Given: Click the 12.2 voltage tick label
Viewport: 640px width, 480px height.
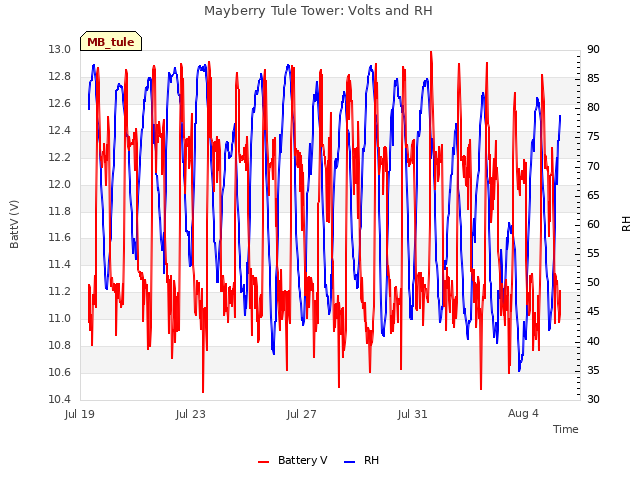Looking at the screenshot, I should (x=60, y=158).
